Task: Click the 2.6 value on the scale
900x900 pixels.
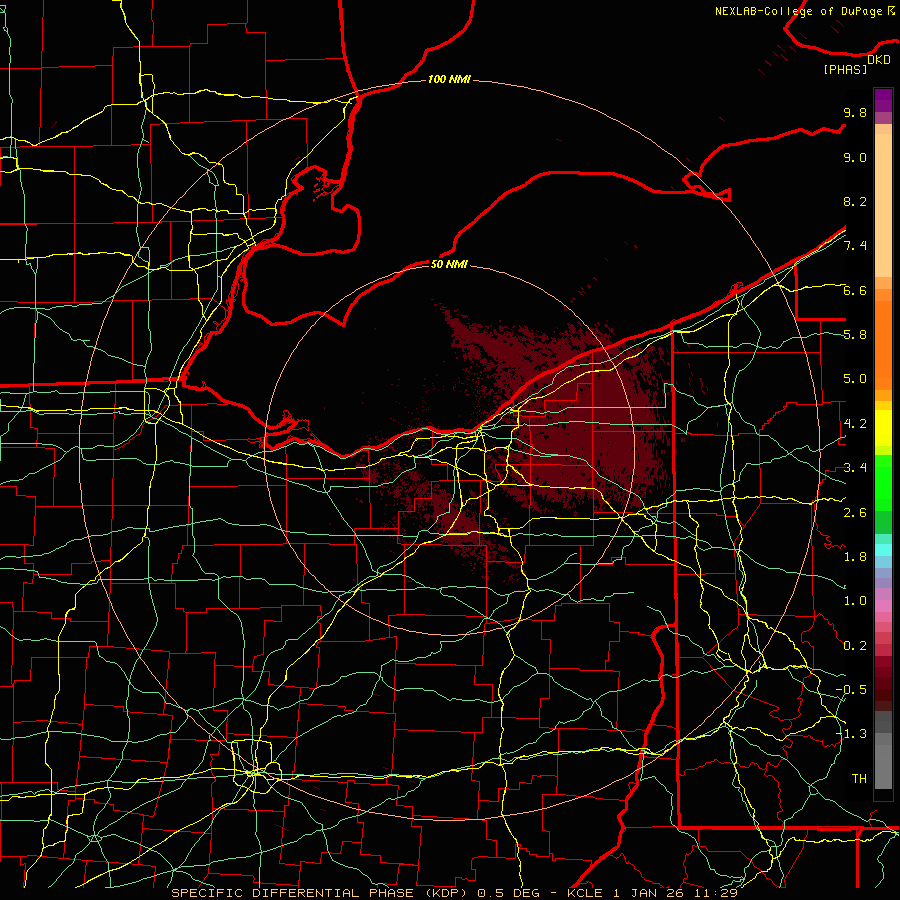Action: tap(855, 513)
